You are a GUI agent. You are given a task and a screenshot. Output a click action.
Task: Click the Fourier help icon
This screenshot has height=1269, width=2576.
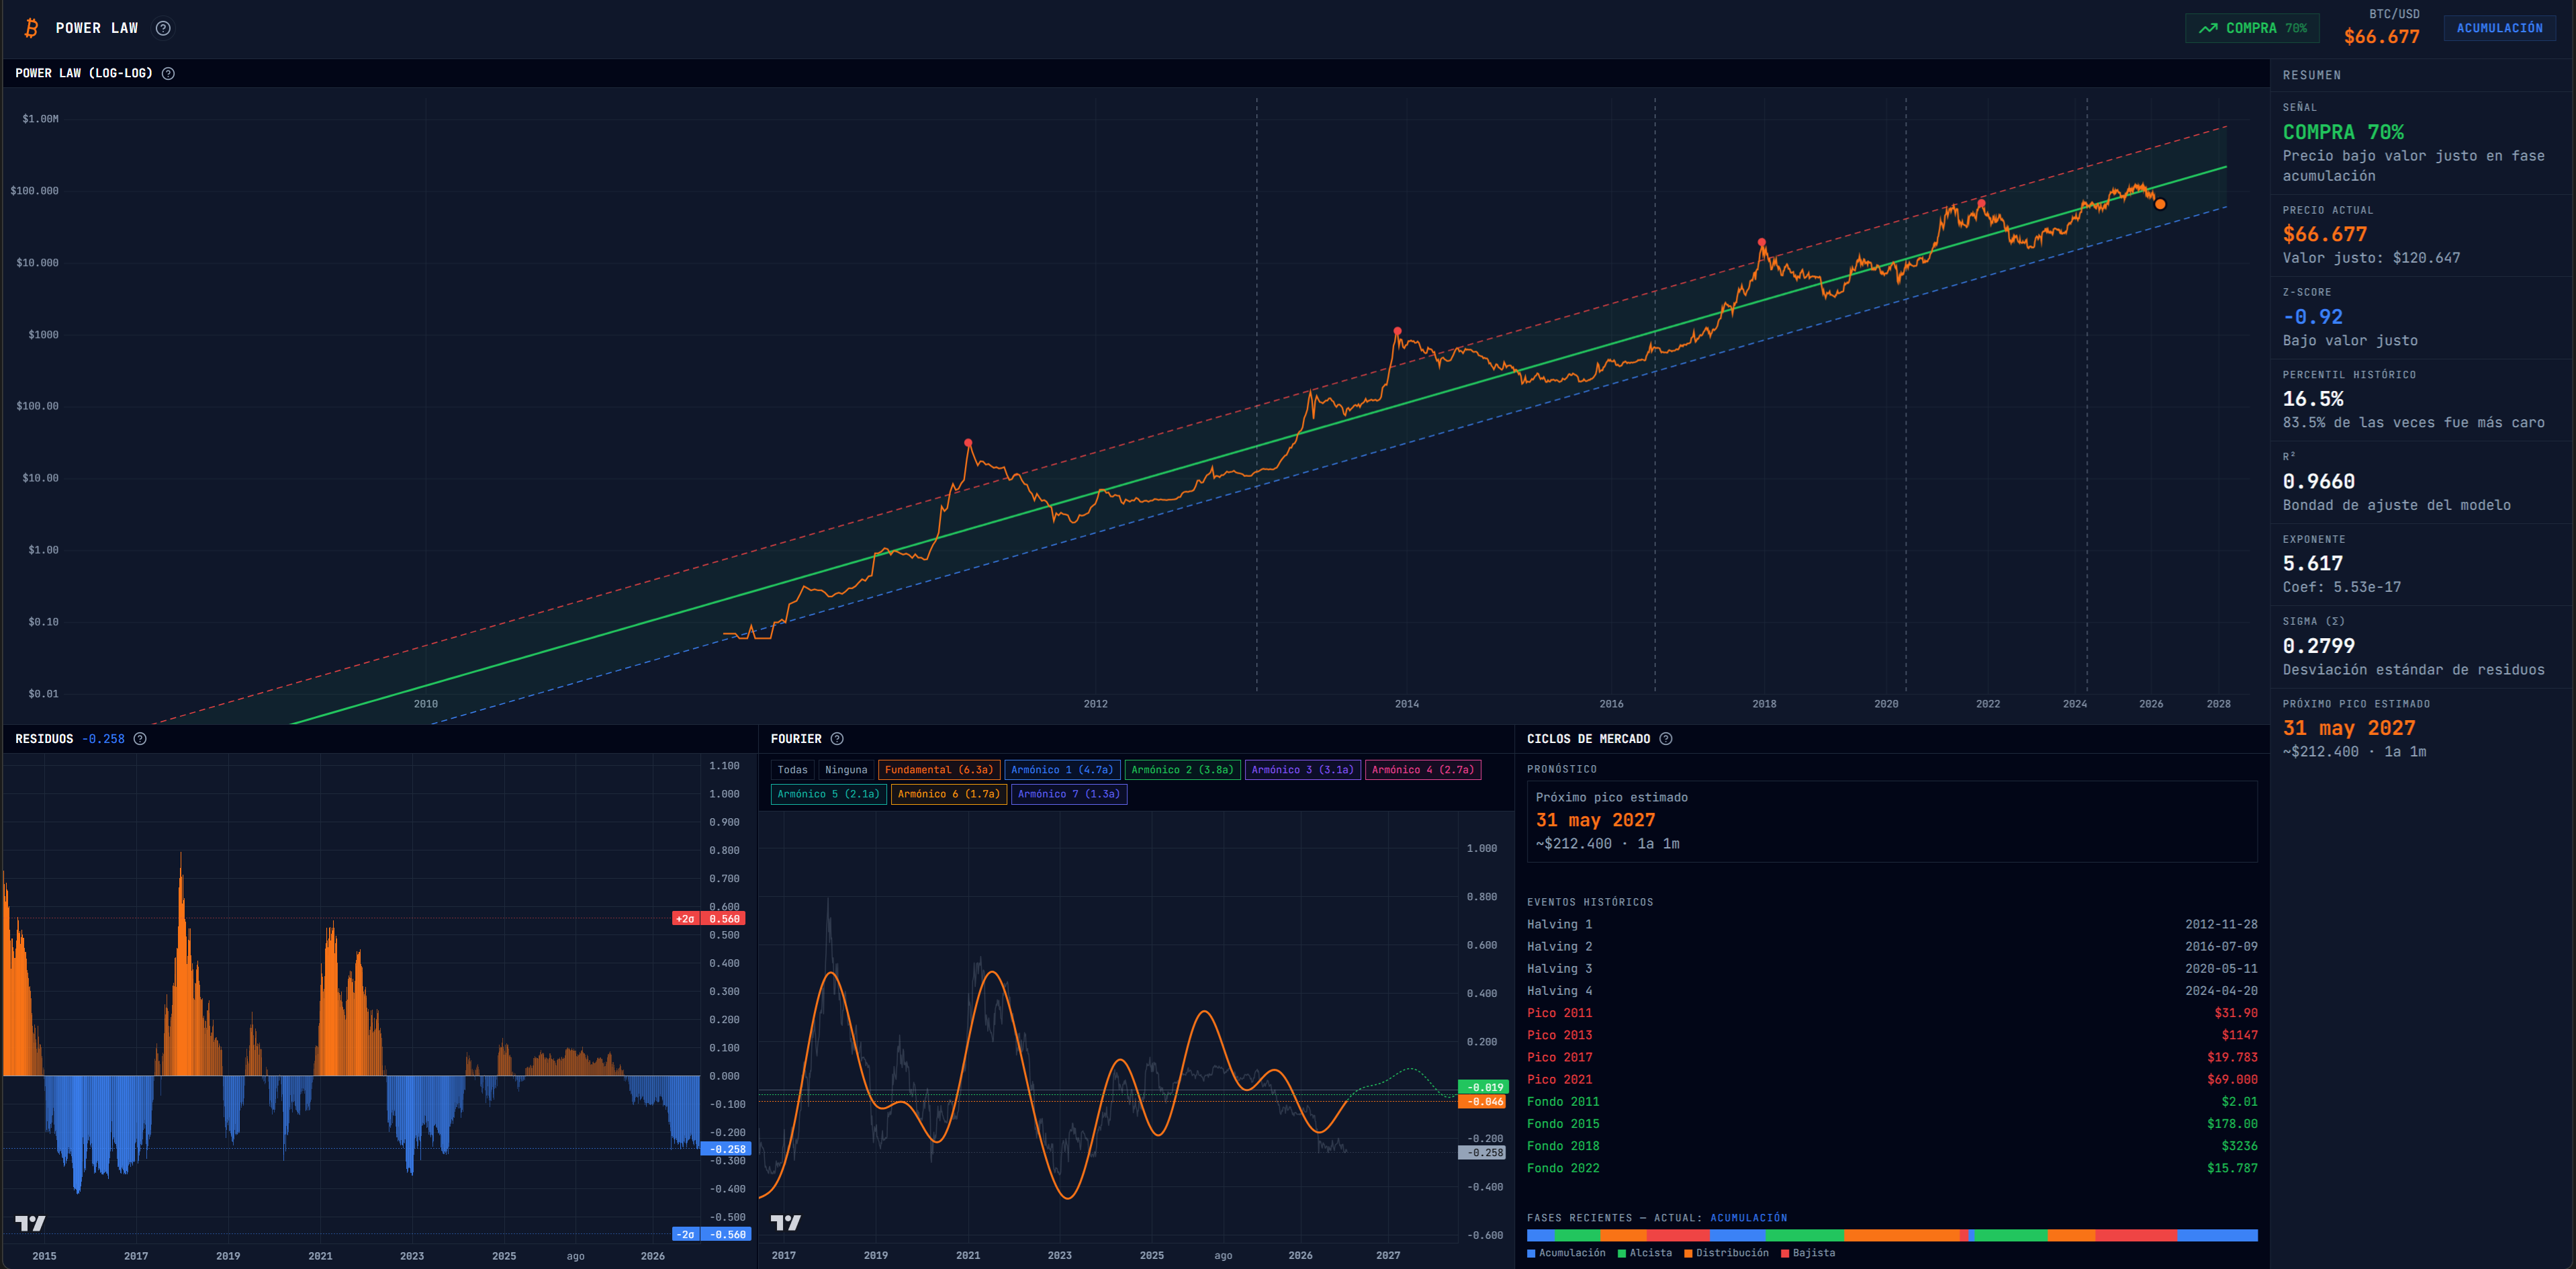click(837, 739)
